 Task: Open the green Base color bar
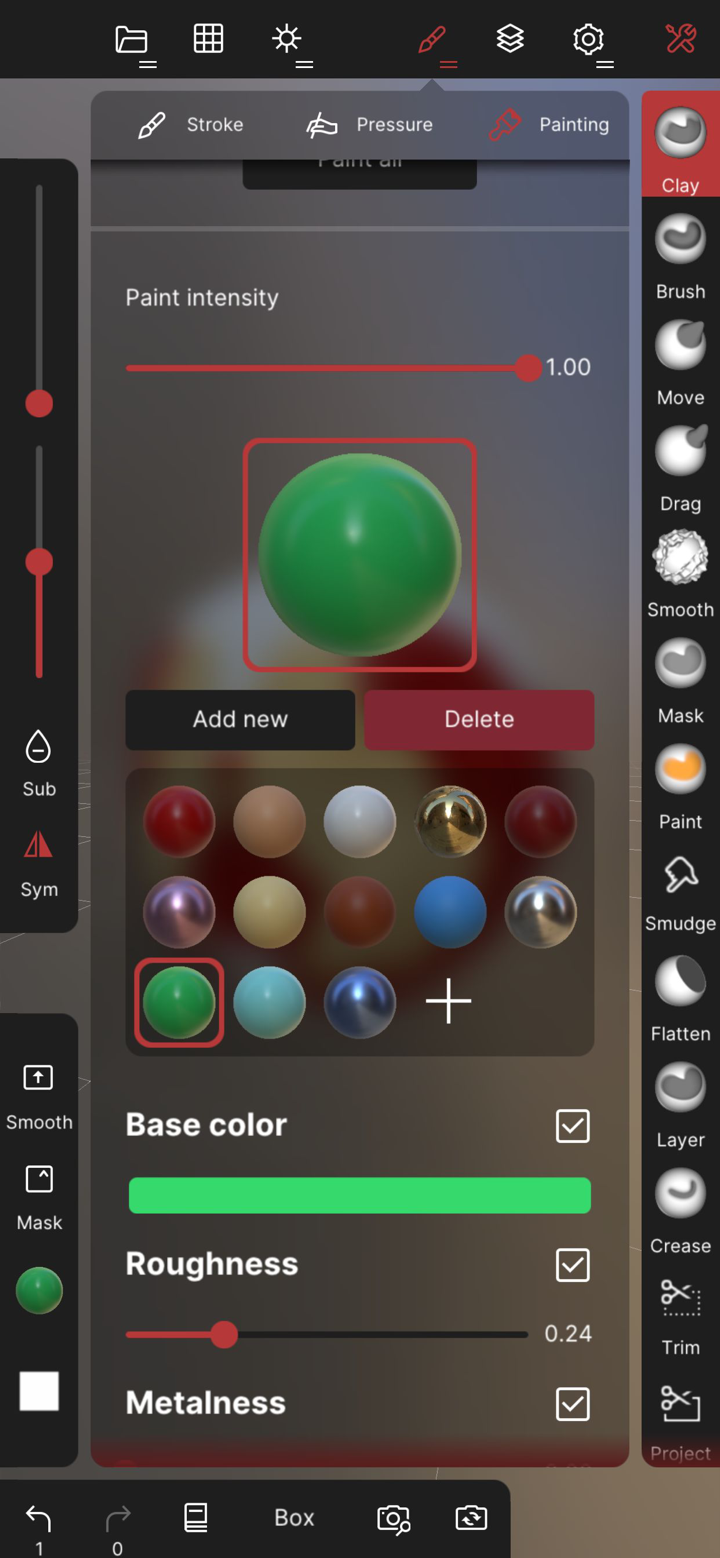click(x=360, y=1195)
